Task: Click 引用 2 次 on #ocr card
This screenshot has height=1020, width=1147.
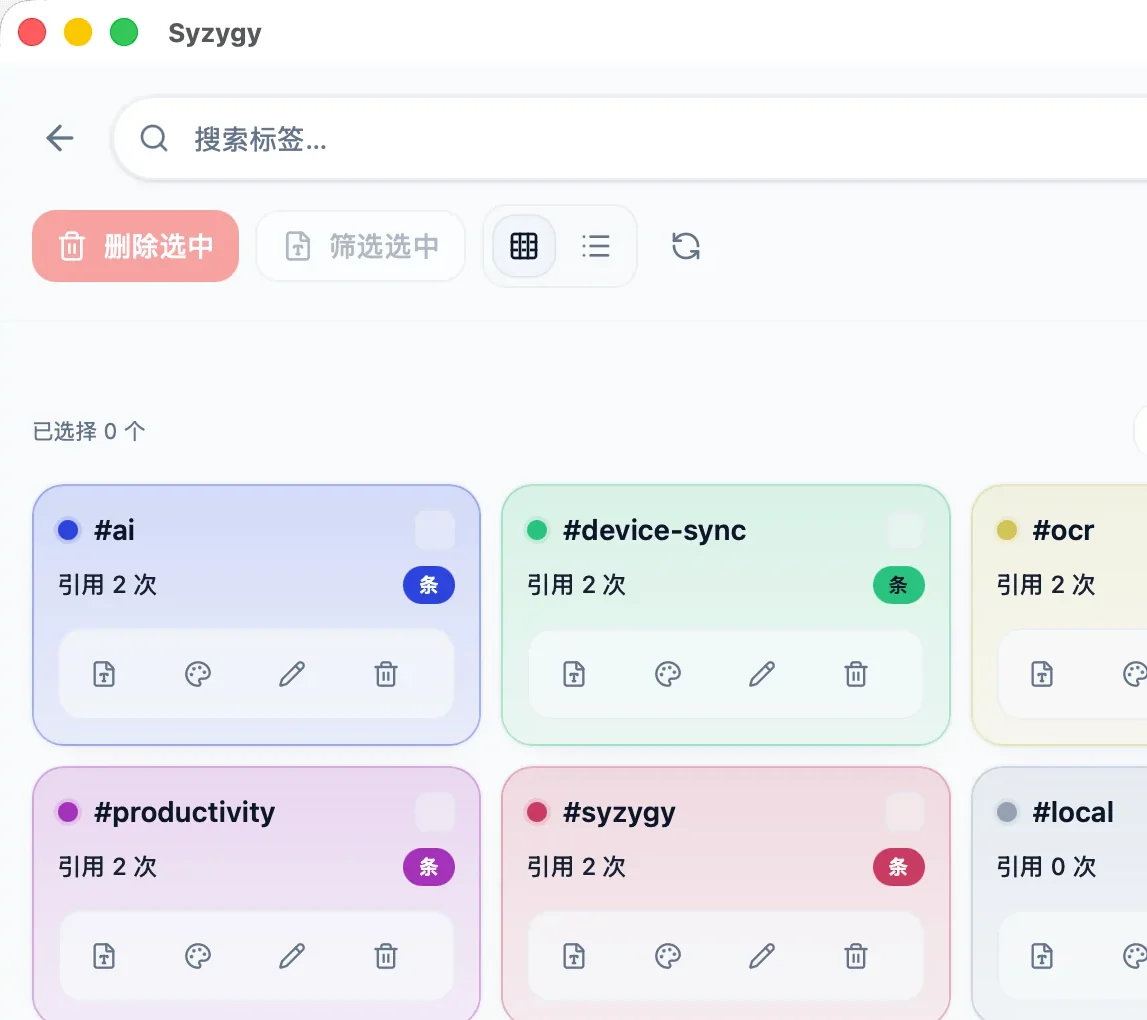Action: click(1046, 585)
